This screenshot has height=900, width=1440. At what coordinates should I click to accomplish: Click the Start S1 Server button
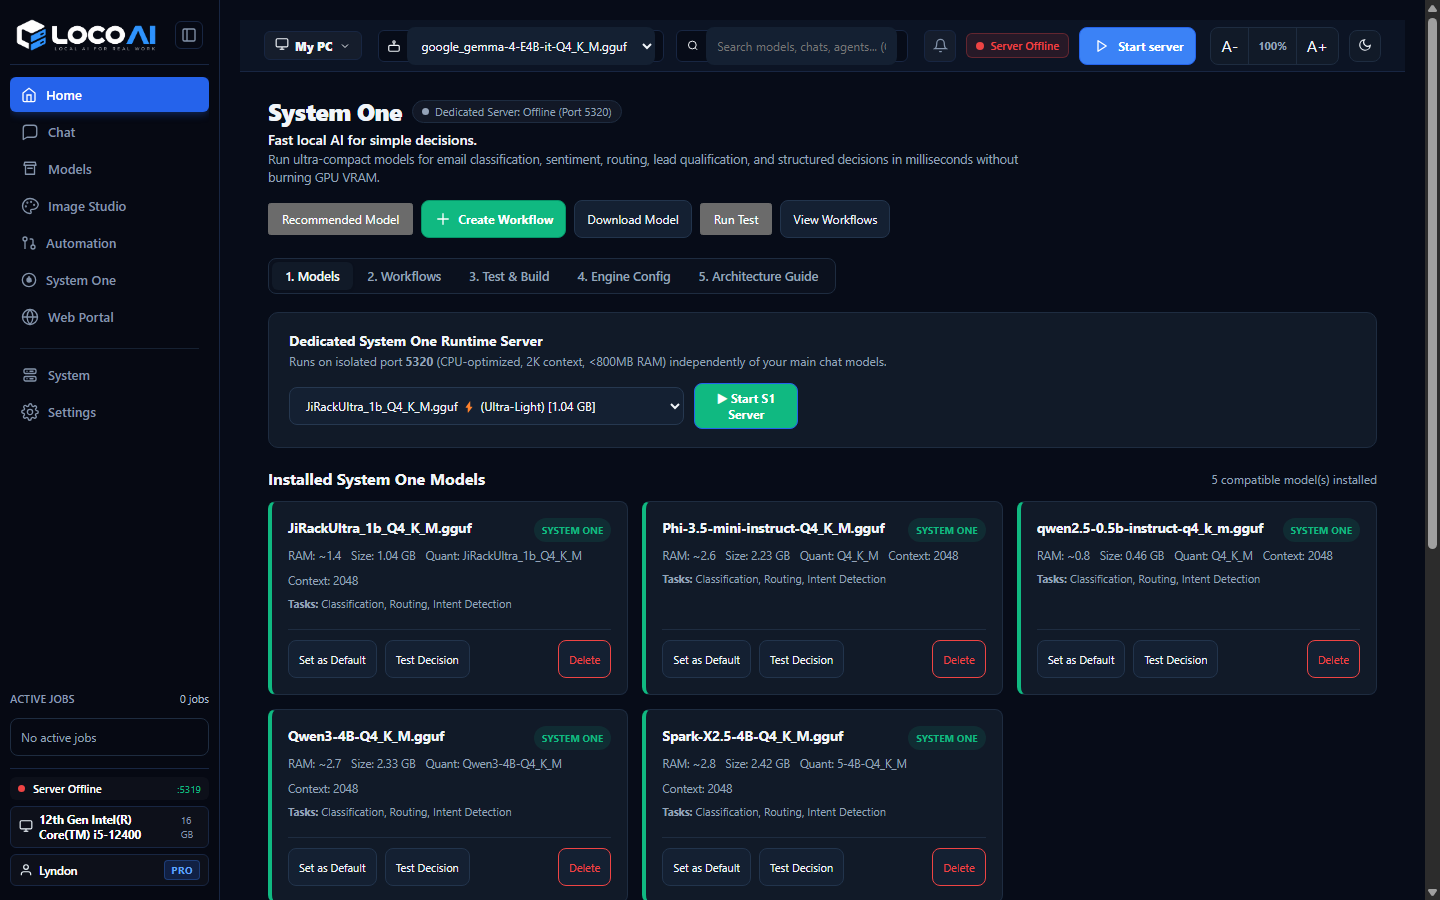click(746, 406)
